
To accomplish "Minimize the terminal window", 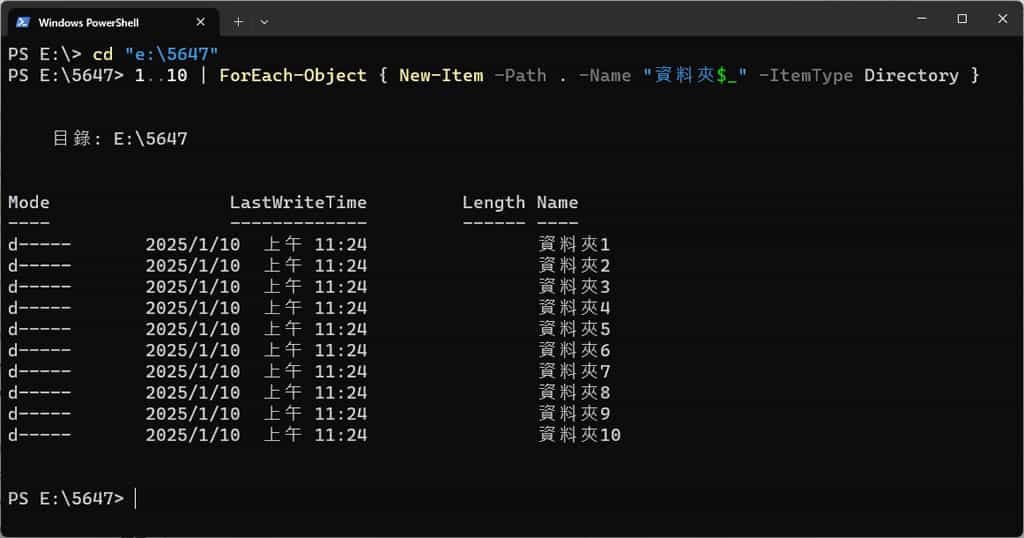I will (x=922, y=18).
